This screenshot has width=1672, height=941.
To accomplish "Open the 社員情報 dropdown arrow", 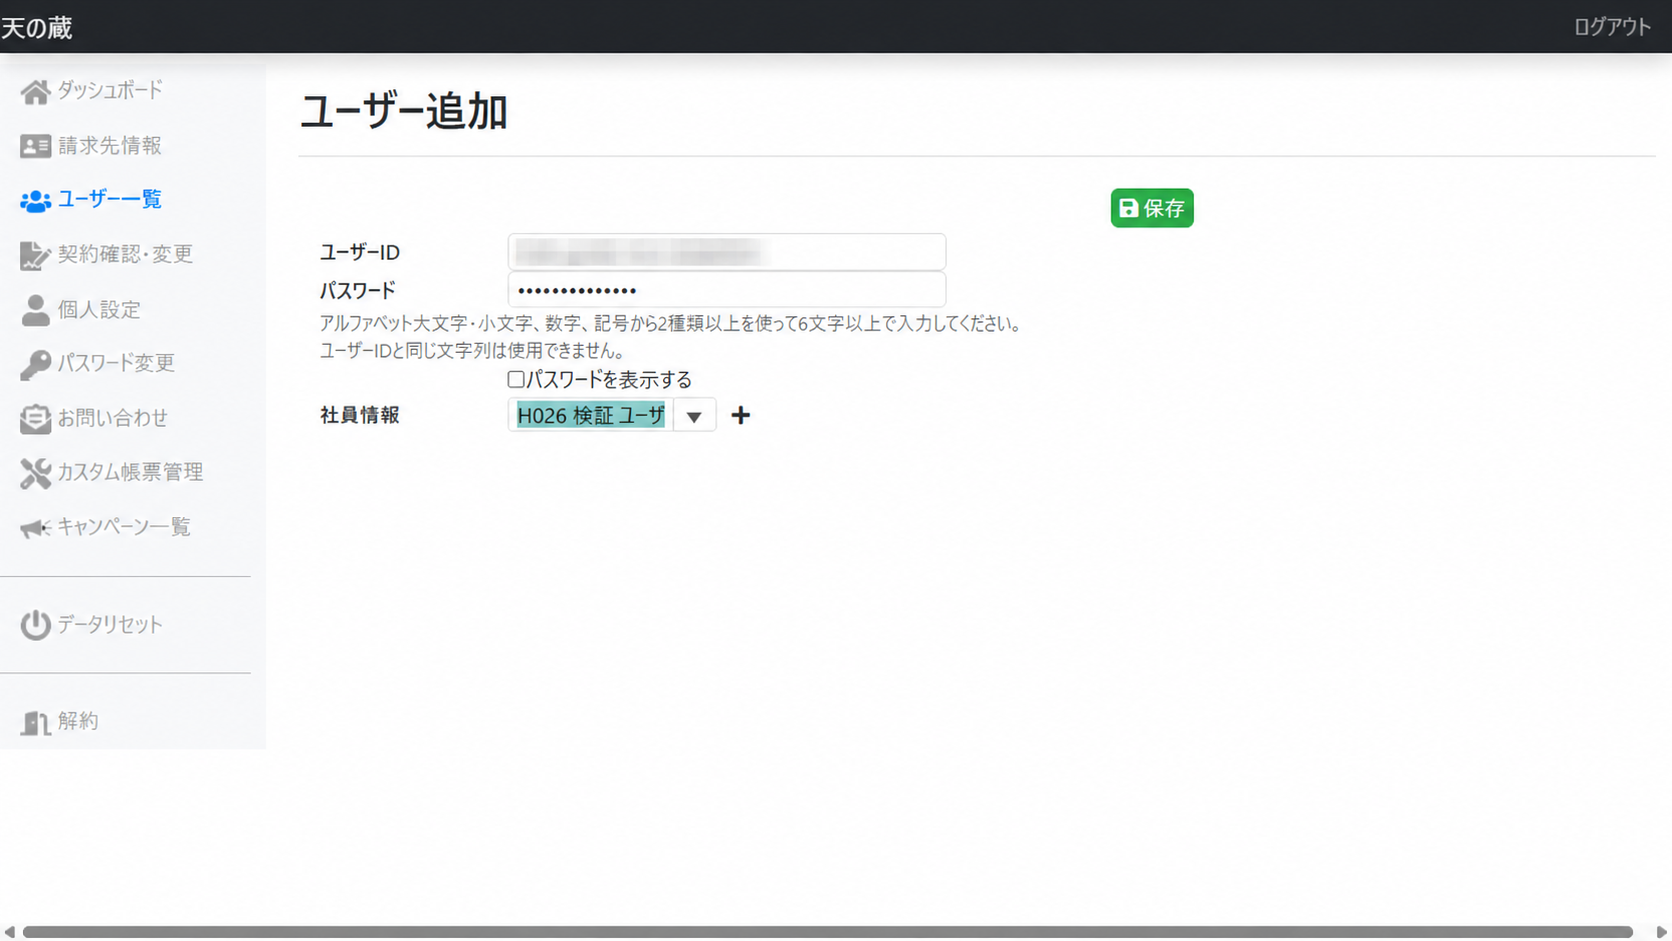I will click(694, 416).
